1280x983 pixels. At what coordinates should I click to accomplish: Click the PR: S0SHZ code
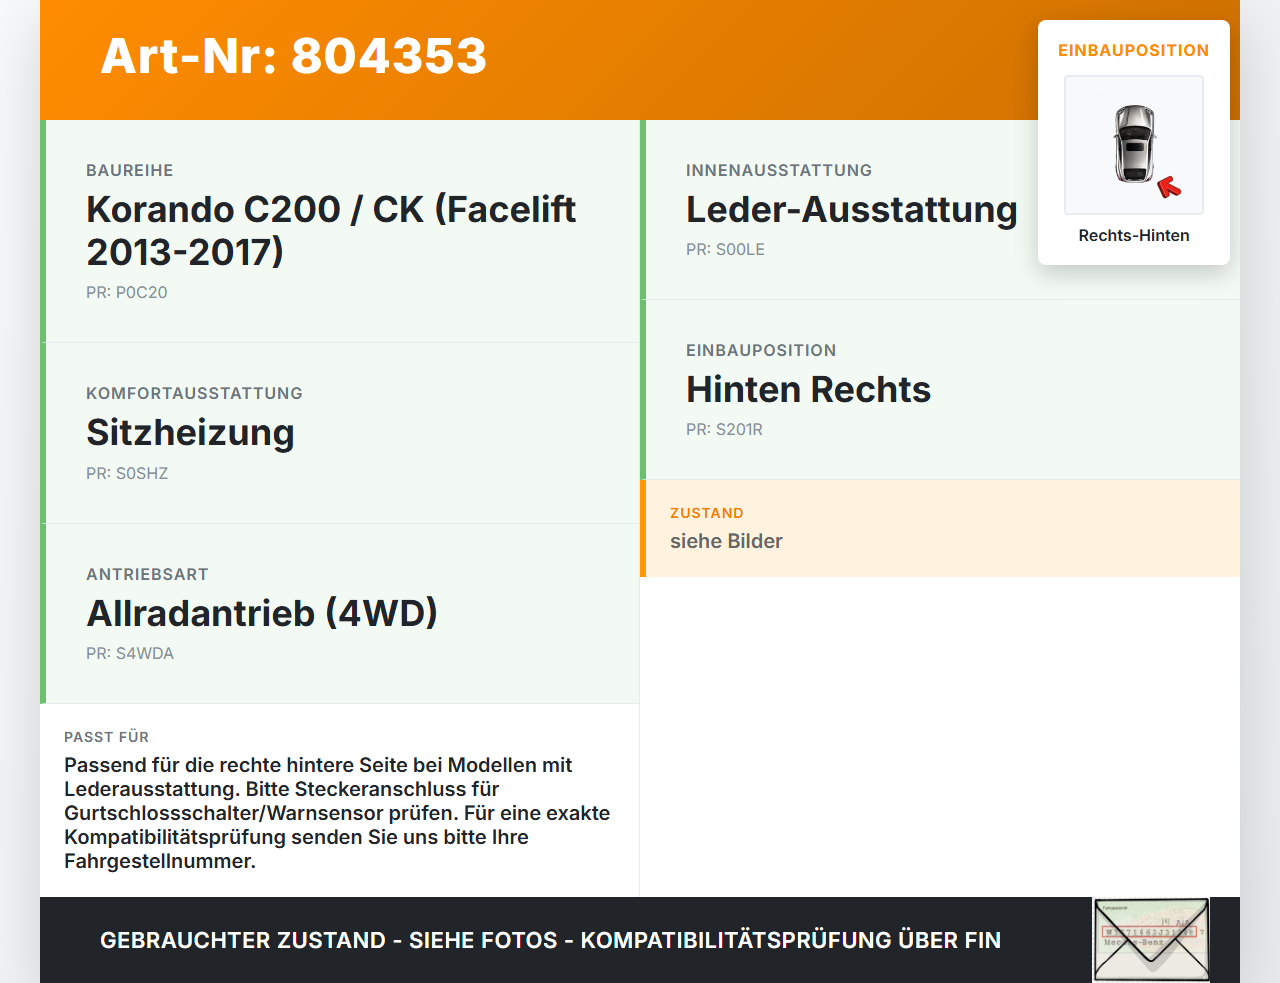click(127, 473)
